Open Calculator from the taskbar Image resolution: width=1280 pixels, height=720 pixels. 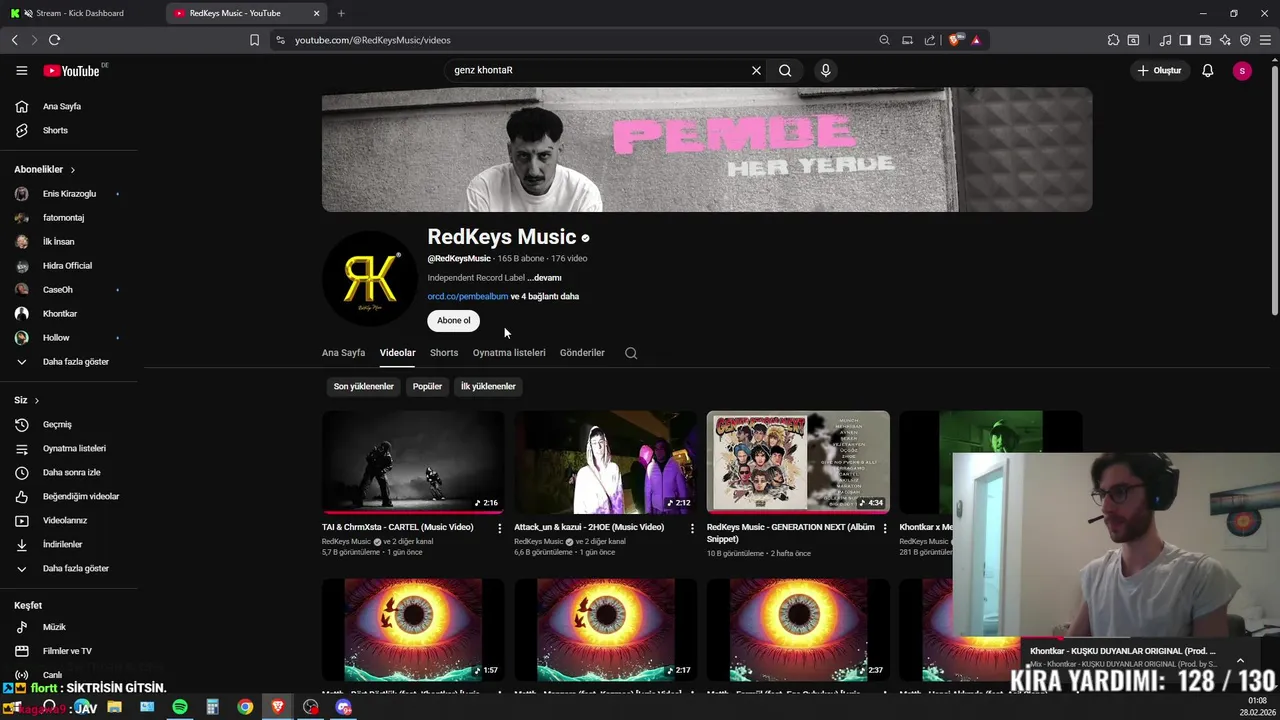[212, 707]
